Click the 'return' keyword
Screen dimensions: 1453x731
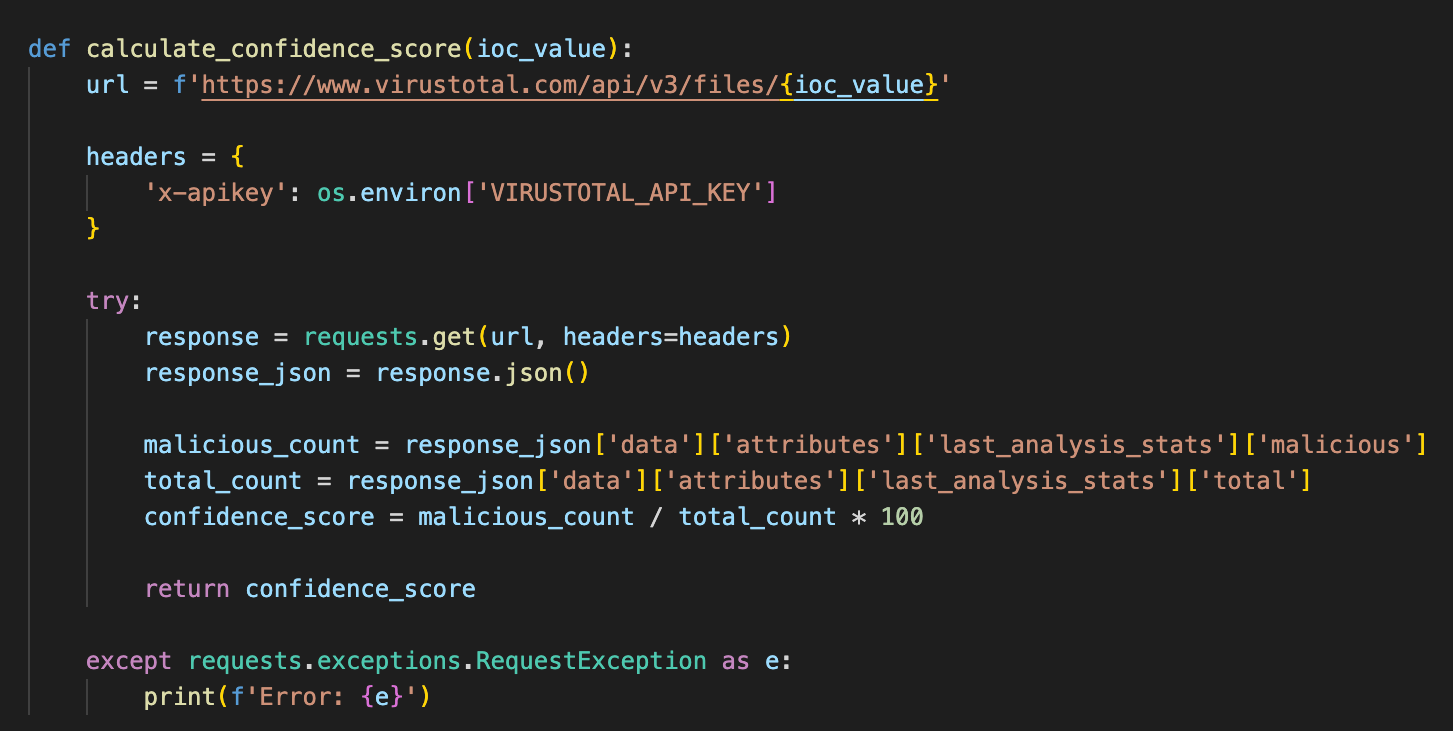tap(187, 589)
